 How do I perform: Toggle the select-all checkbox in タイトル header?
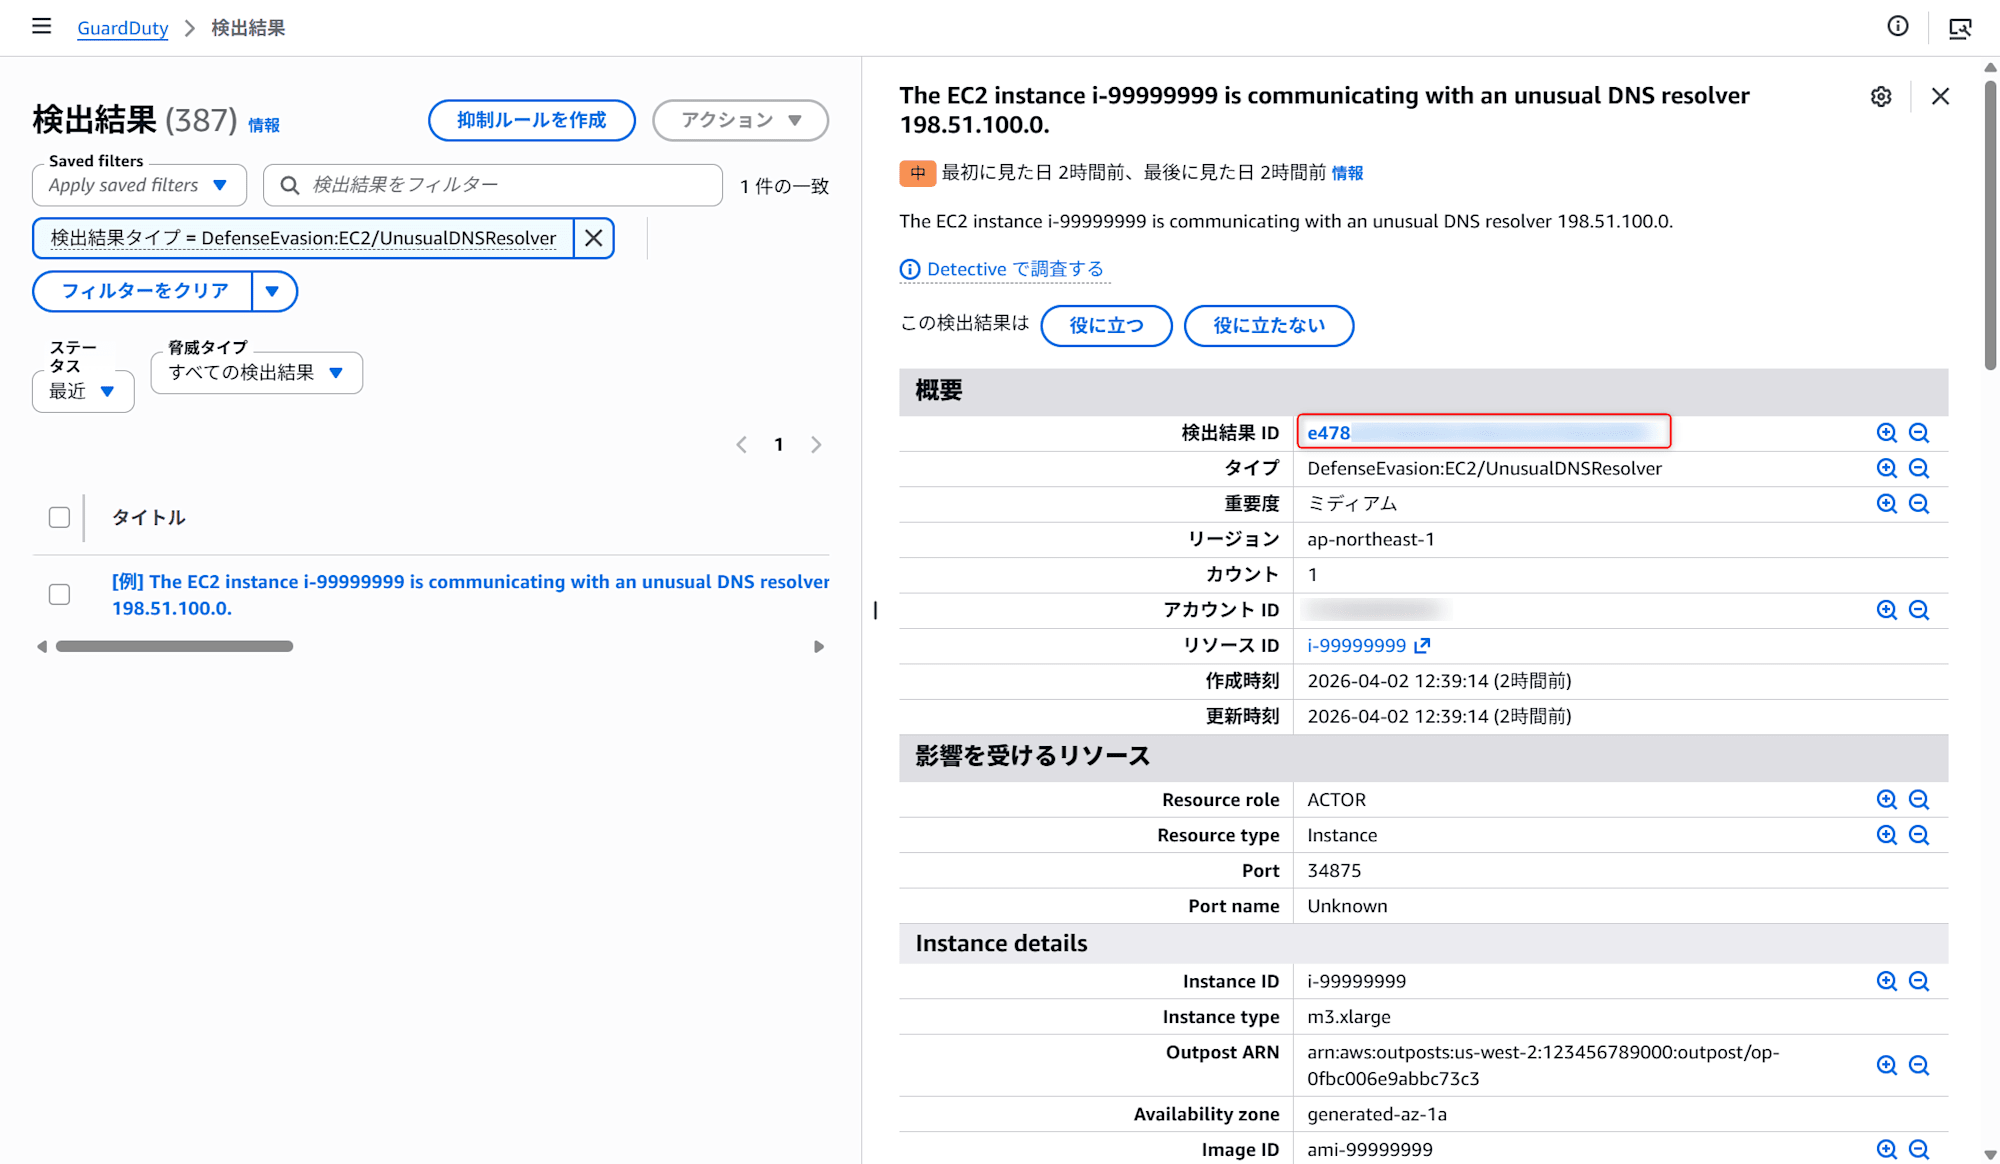pos(59,517)
